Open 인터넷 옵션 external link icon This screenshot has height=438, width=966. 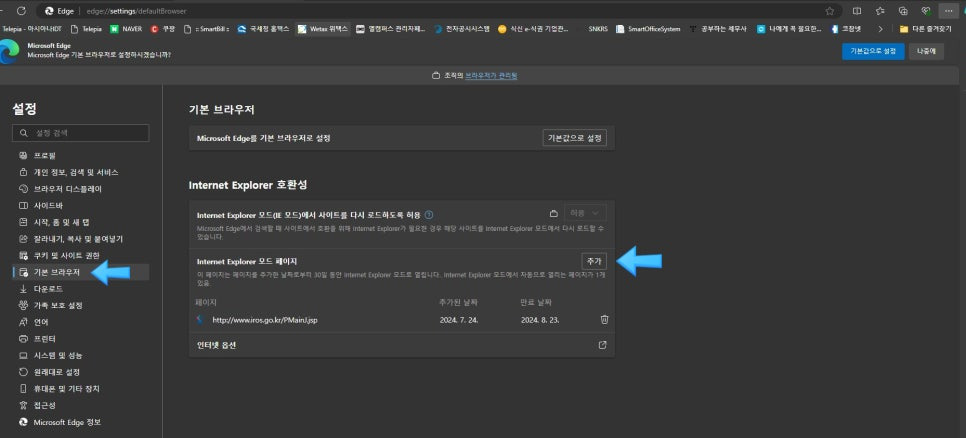[x=603, y=345]
